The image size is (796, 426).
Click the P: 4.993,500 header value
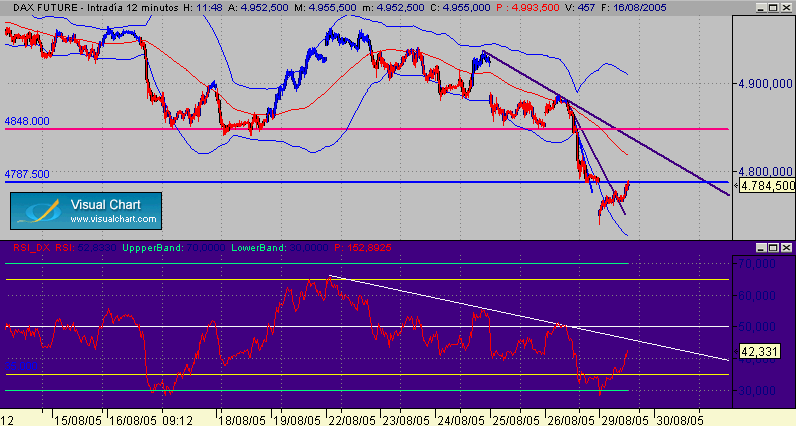click(527, 8)
